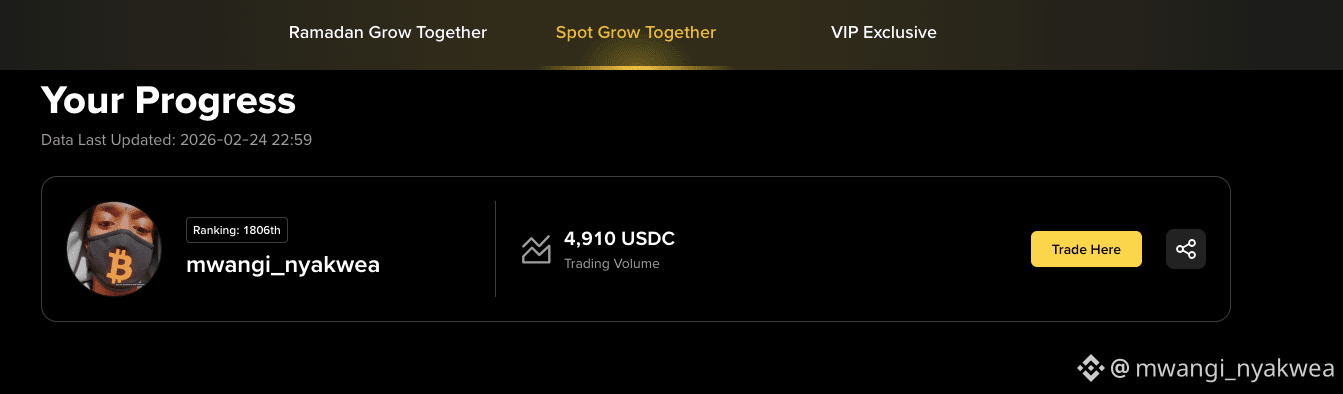Click the mwangi_nyakwea username in card
Screen dimensions: 1343x394
pyautogui.click(x=283, y=266)
